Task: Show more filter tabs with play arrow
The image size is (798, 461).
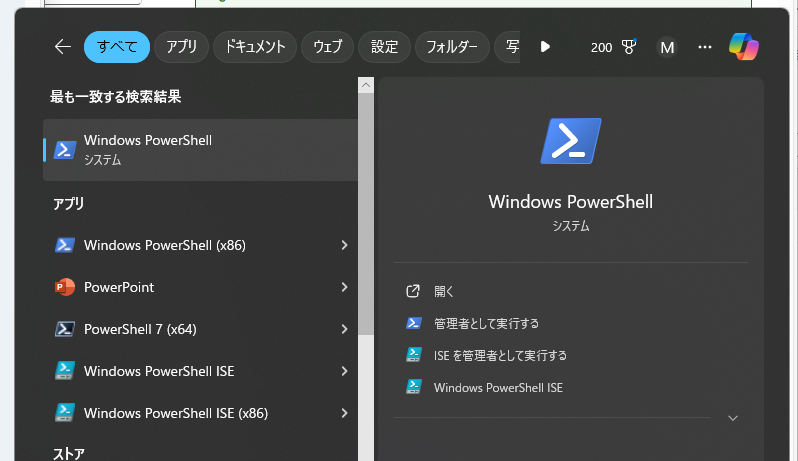Action: coord(545,47)
